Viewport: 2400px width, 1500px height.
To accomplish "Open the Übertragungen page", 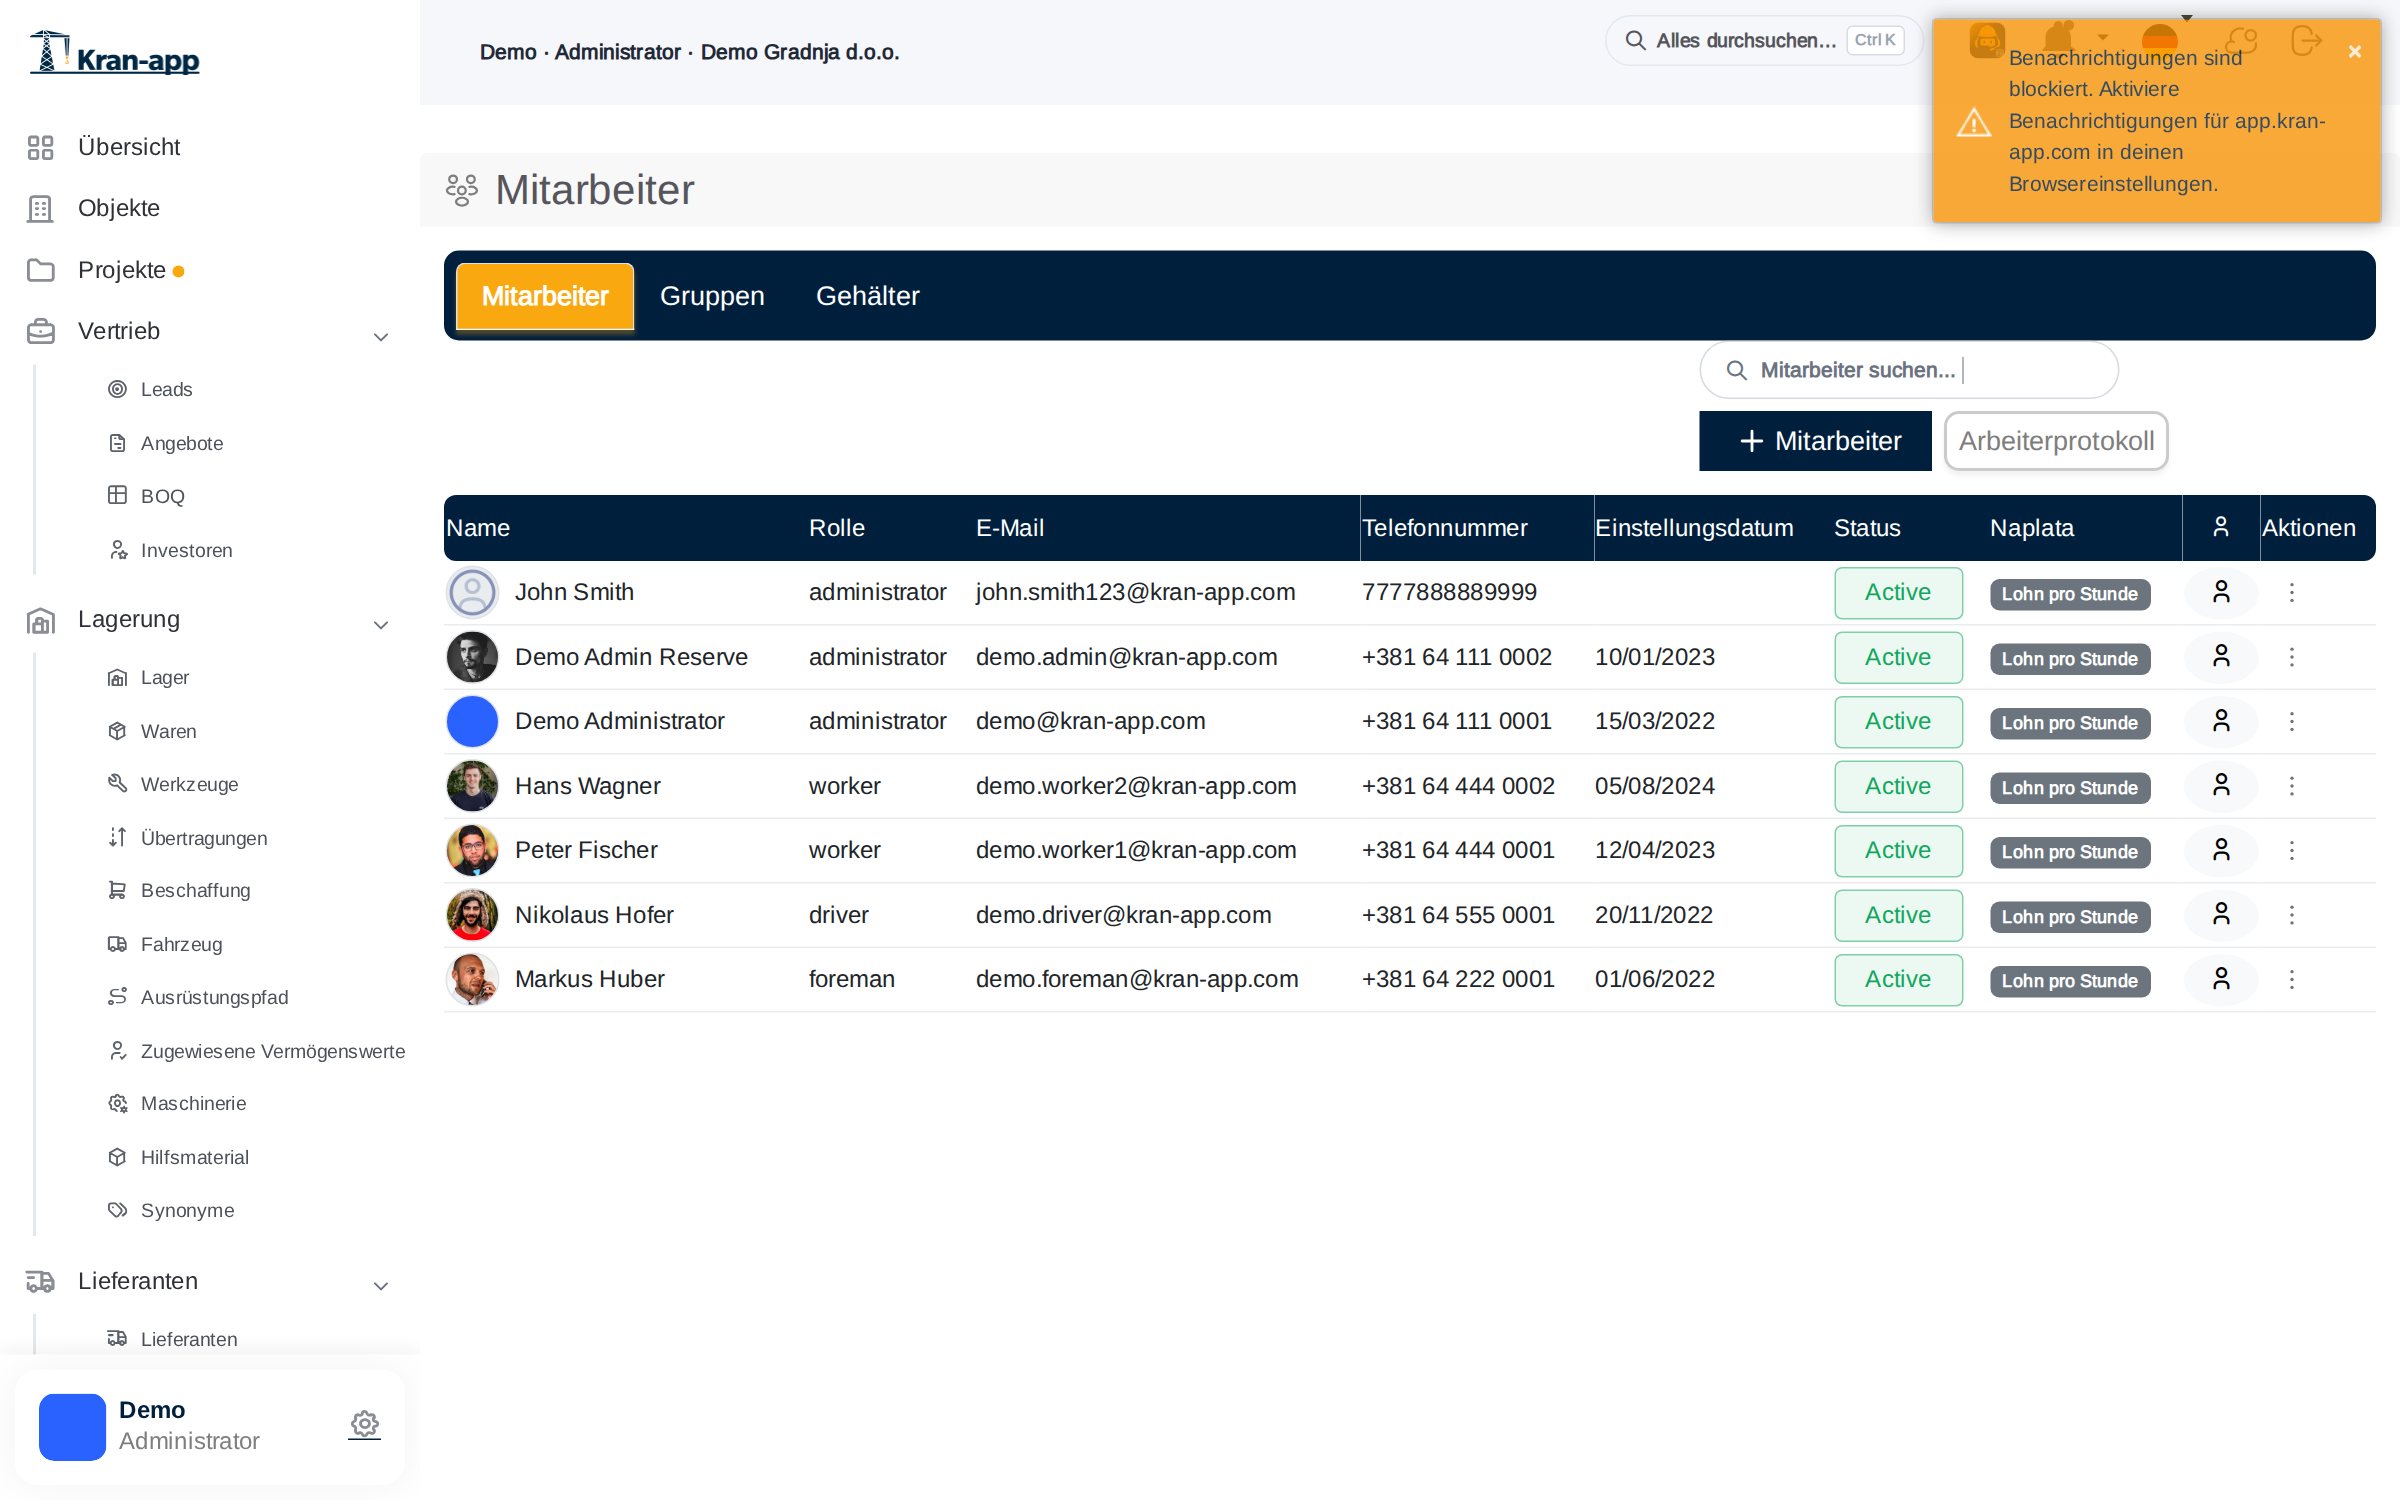I will click(x=203, y=838).
